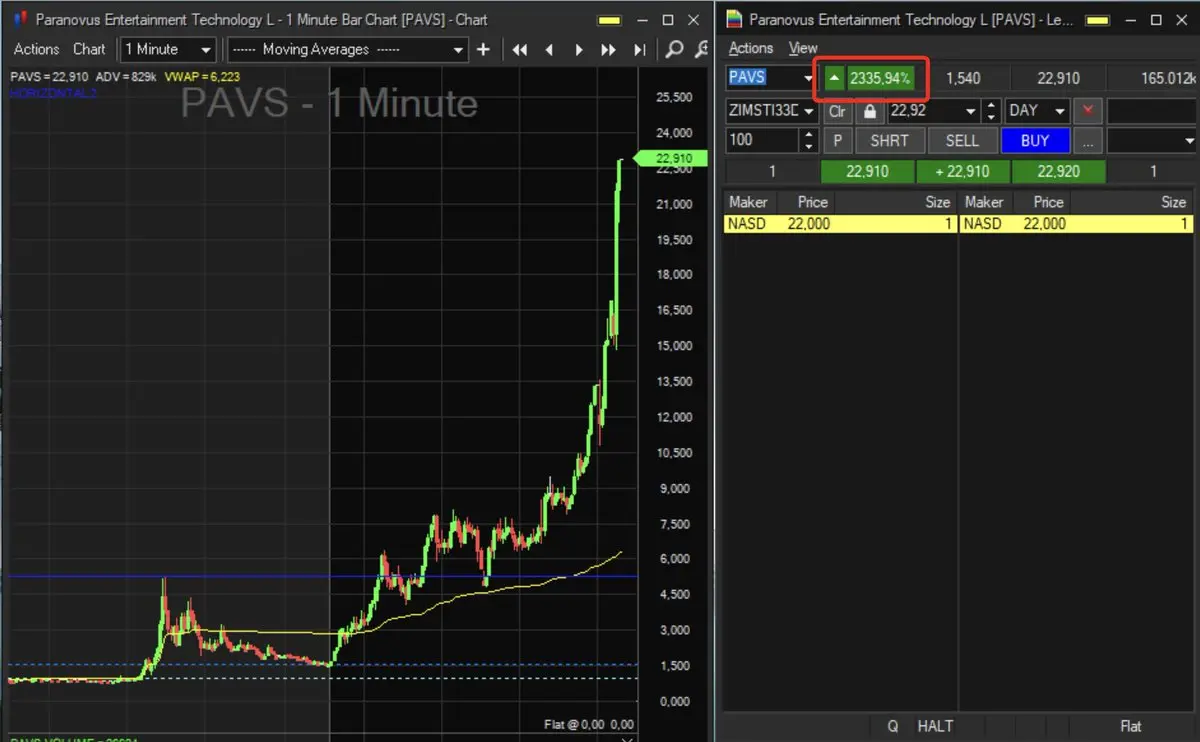Screen dimensions: 1200x742
Task: Click the price field stepper arrows
Action: tap(990, 111)
